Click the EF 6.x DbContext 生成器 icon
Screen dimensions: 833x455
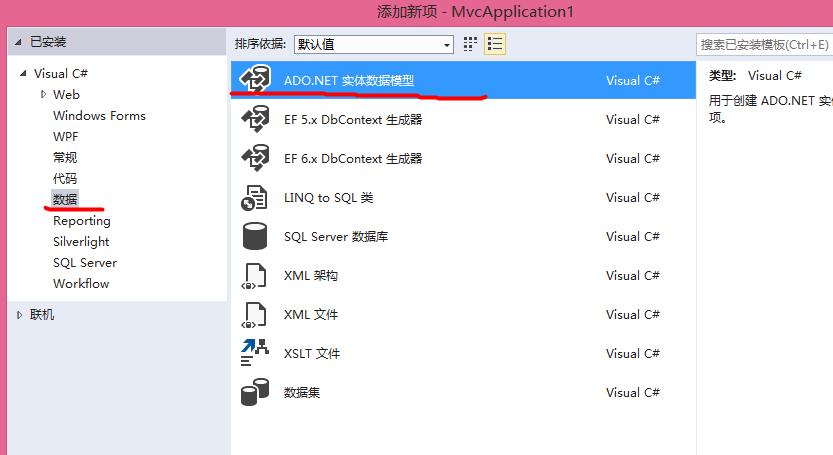[255, 158]
